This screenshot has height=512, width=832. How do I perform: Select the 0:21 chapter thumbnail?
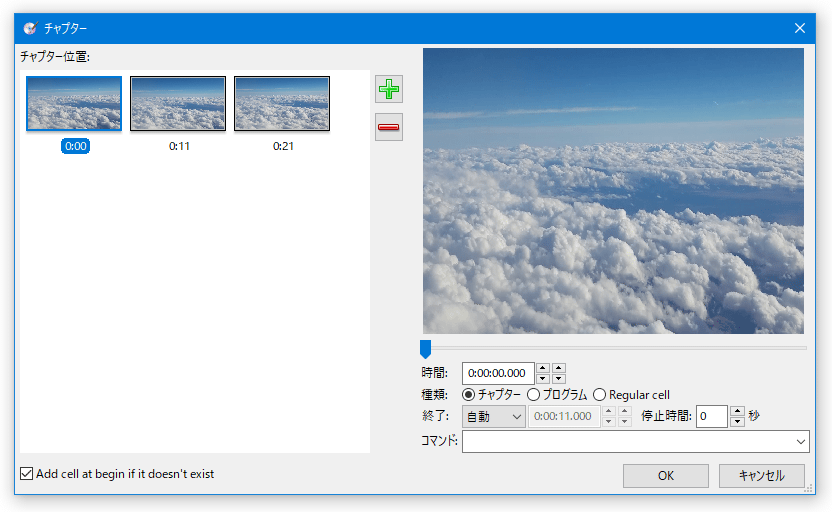pos(282,103)
